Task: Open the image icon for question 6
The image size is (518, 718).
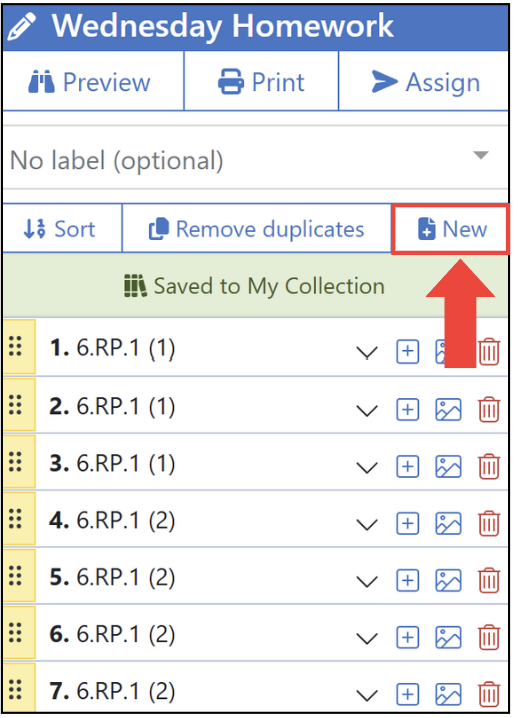Action: pos(448,637)
